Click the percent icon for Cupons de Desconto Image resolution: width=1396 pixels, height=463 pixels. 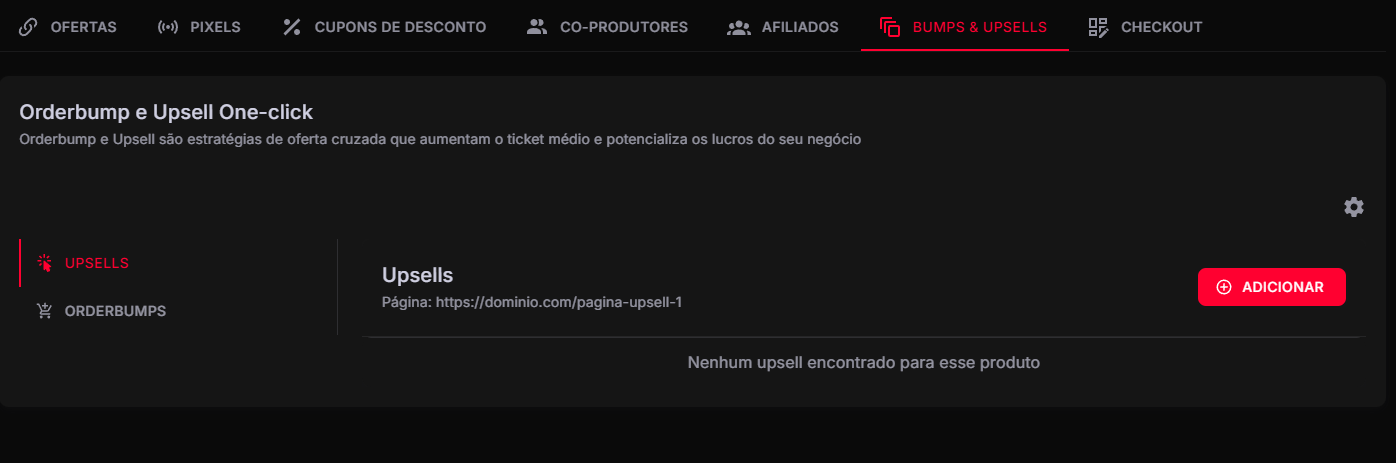click(x=292, y=27)
